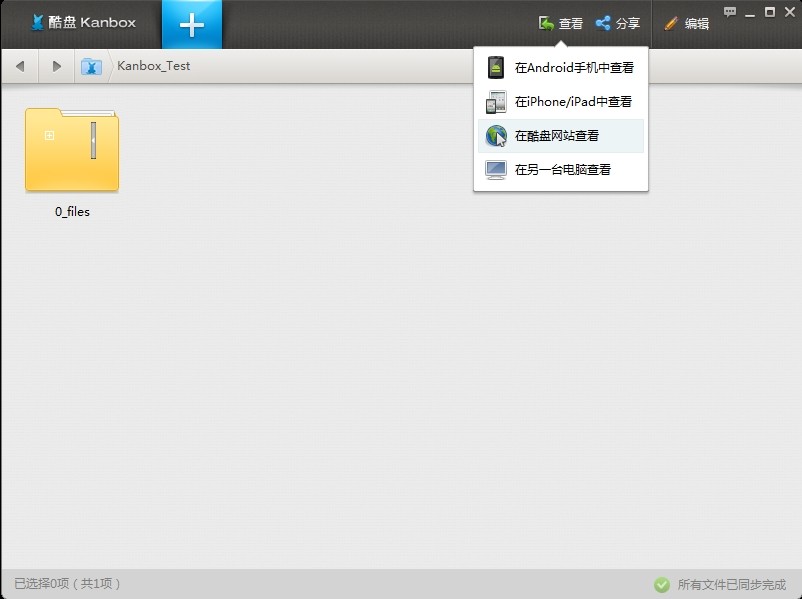Select 在Android手机中查看 menu entry
The image size is (802, 599).
(561, 68)
